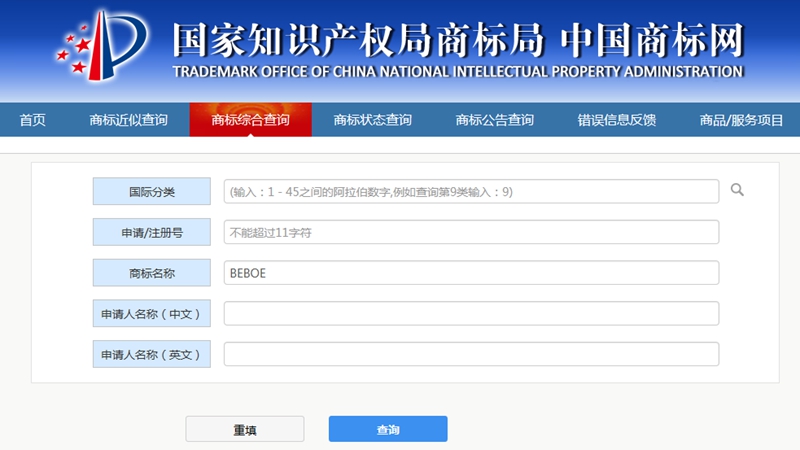Click the 申请人名称（英文）label
Viewport: 800px width, 450px height.
[x=152, y=354]
